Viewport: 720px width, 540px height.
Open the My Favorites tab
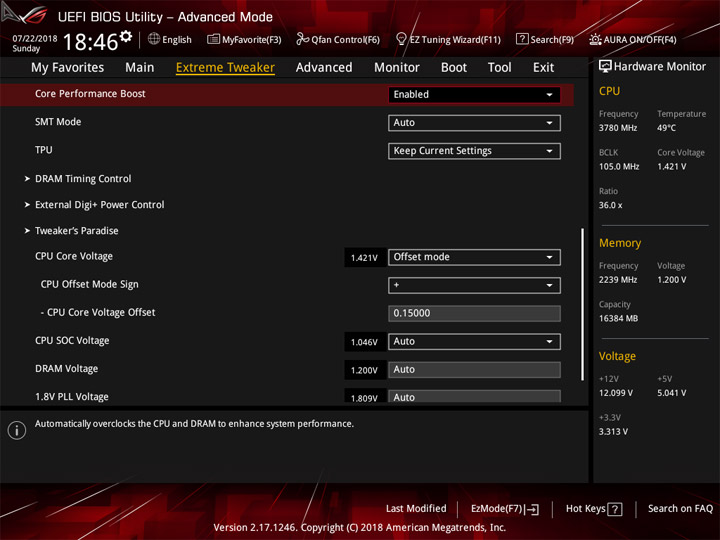click(x=68, y=68)
